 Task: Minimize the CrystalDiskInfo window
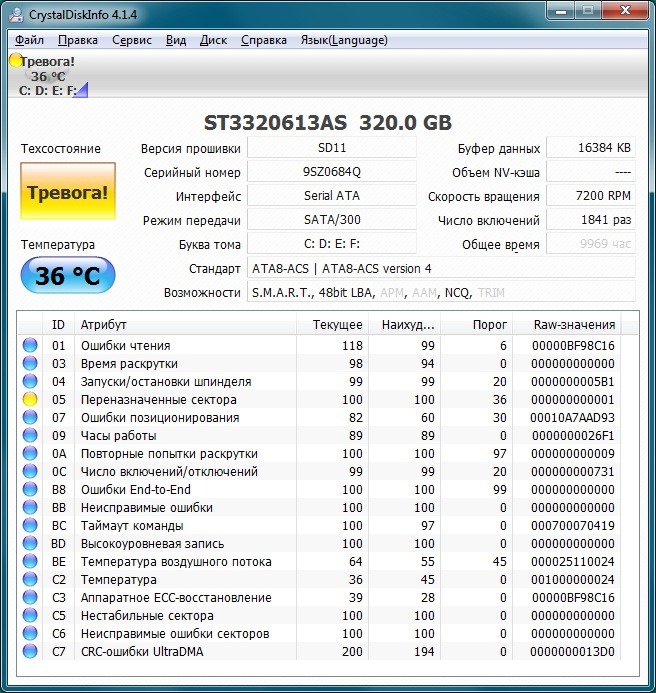coord(561,11)
